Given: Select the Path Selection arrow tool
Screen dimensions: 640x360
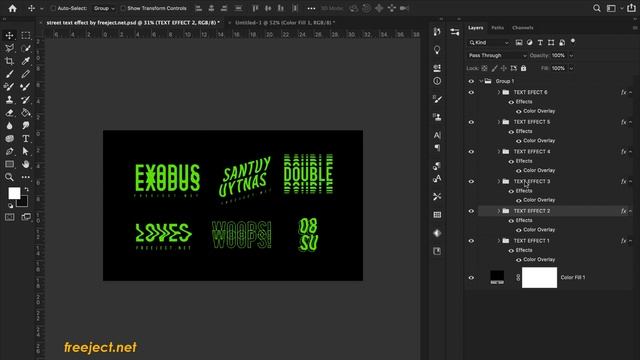Looking at the screenshot, I should pyautogui.click(x=26, y=151).
